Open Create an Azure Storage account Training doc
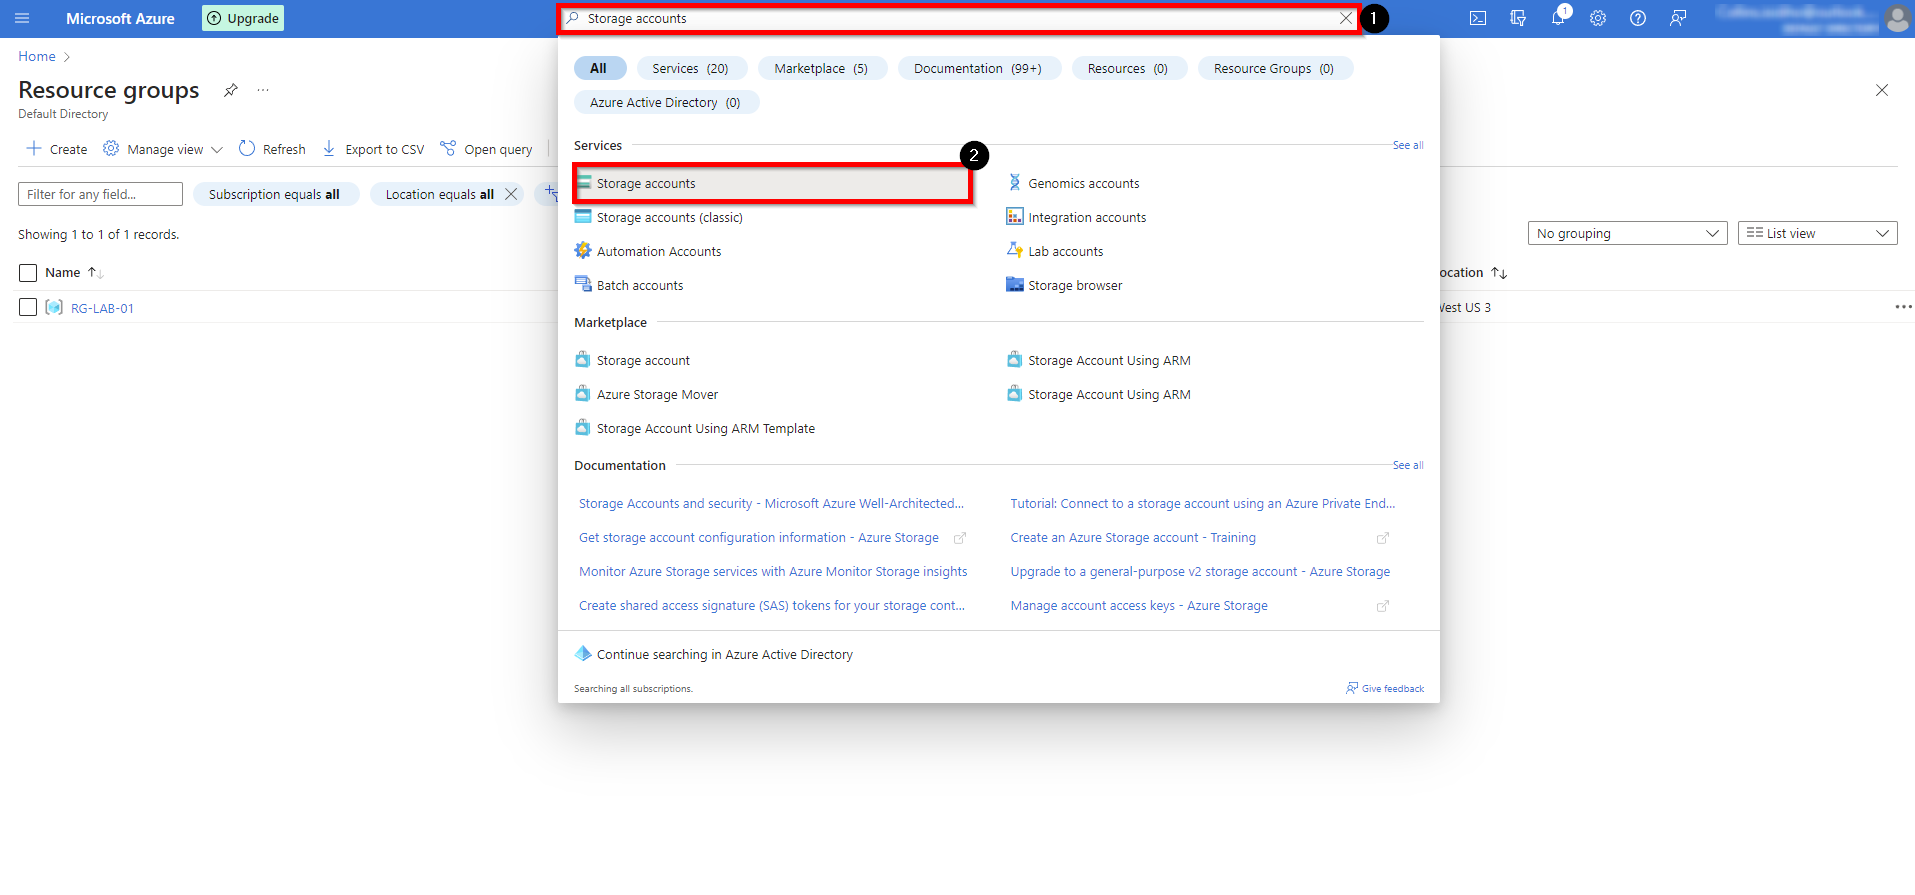1915x895 pixels. pos(1133,537)
